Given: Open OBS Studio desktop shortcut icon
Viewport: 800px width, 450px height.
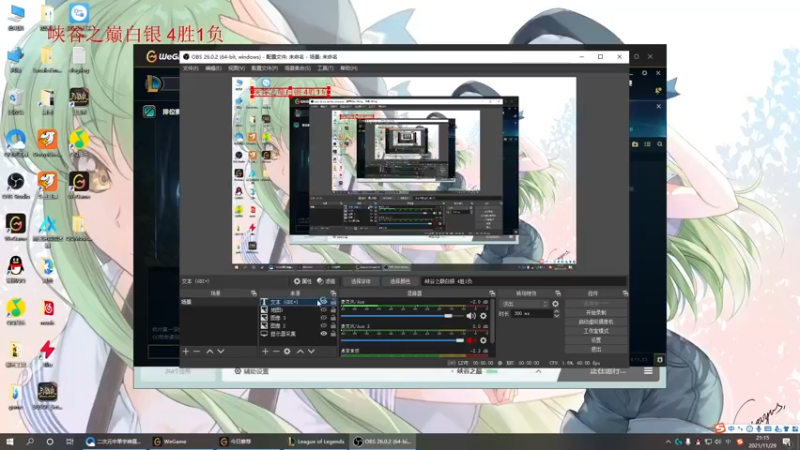Looking at the screenshot, I should click(x=16, y=185).
